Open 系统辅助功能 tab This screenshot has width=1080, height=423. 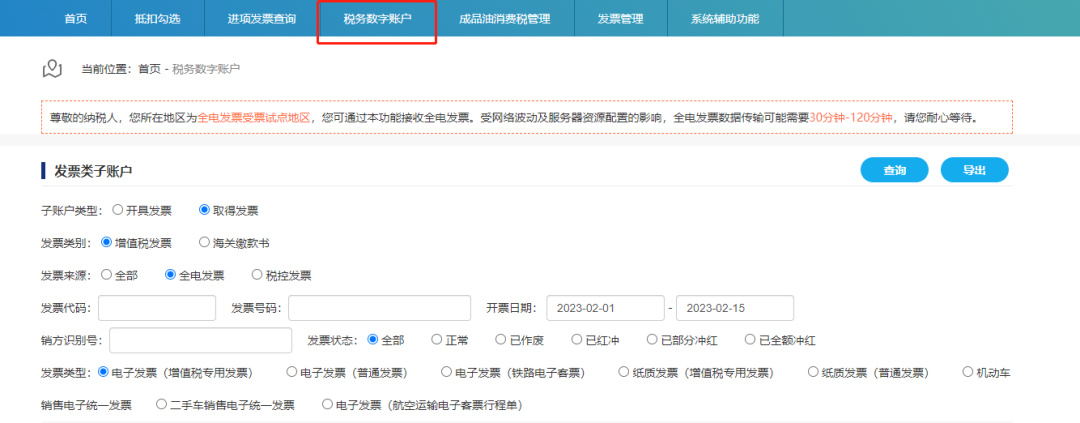click(725, 19)
